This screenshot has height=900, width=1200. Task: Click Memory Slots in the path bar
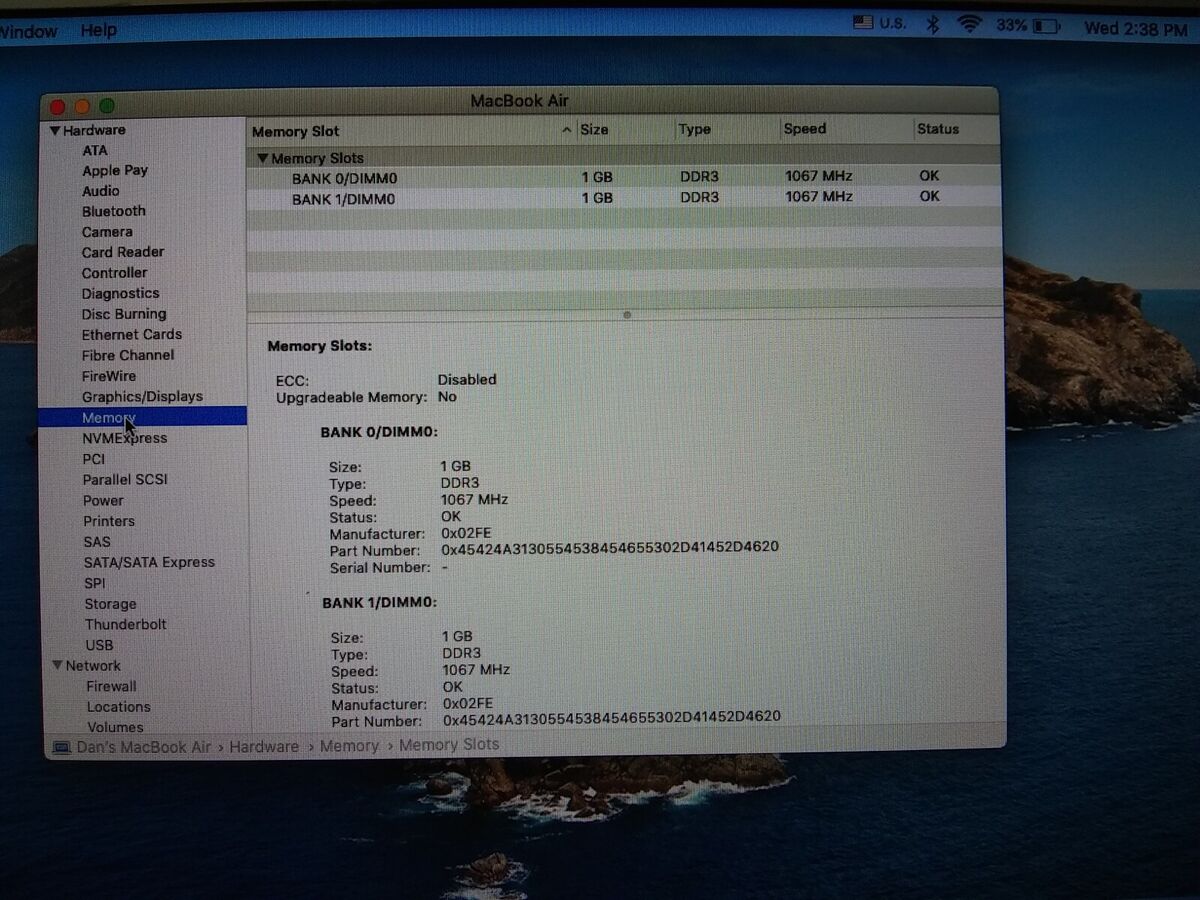click(449, 744)
